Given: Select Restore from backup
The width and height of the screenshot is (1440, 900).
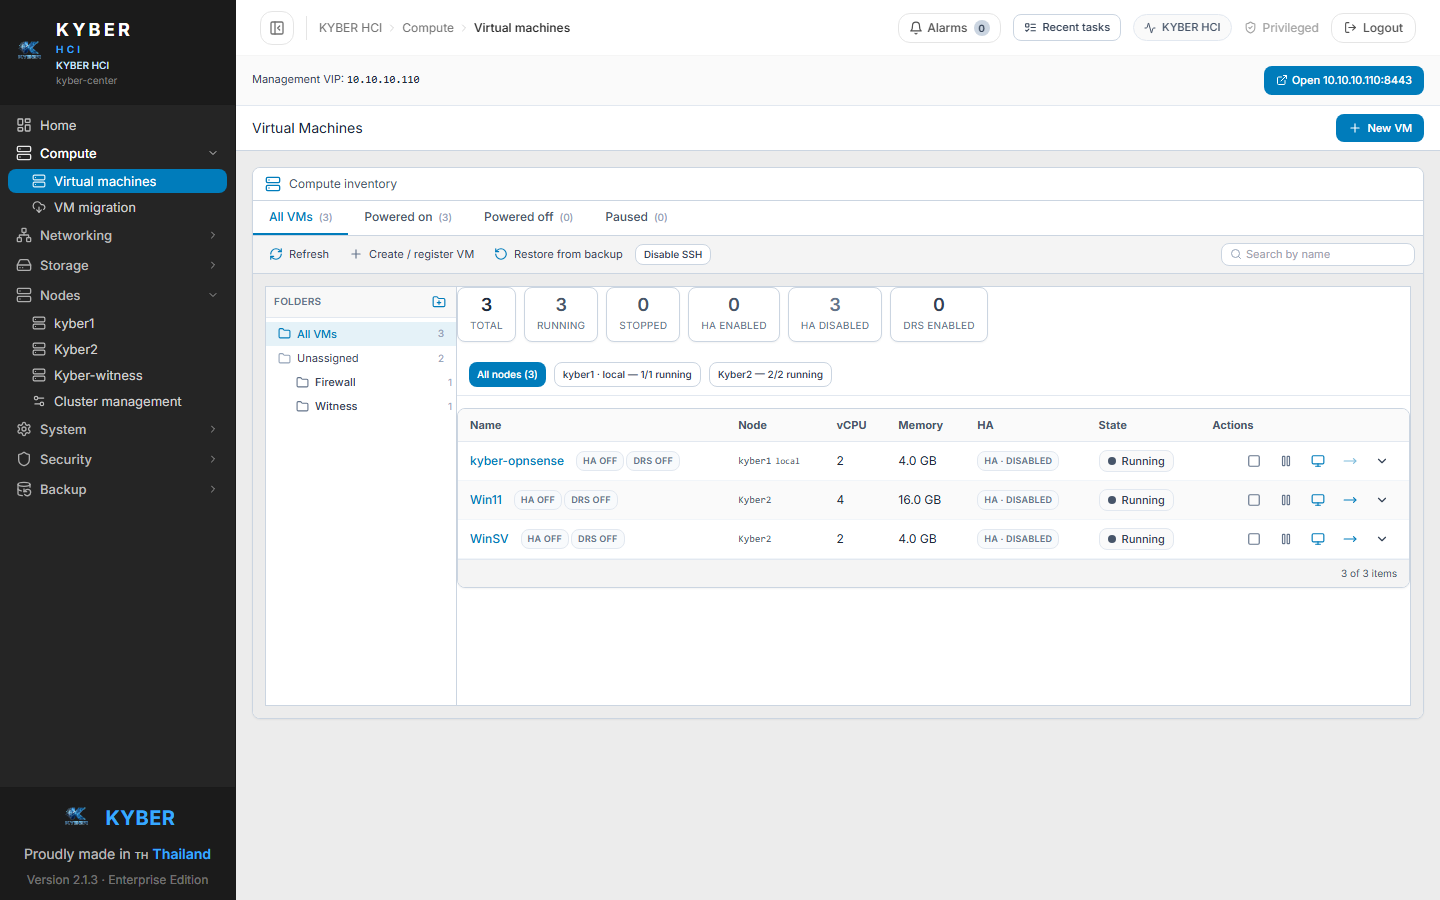Looking at the screenshot, I should pos(558,254).
